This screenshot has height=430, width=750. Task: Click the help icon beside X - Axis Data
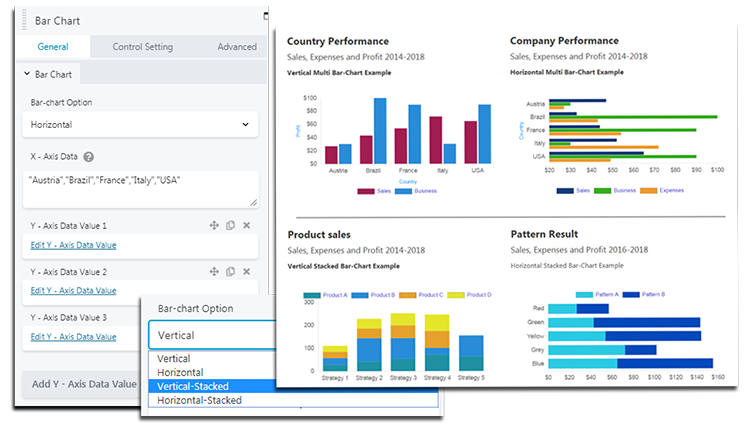click(89, 157)
